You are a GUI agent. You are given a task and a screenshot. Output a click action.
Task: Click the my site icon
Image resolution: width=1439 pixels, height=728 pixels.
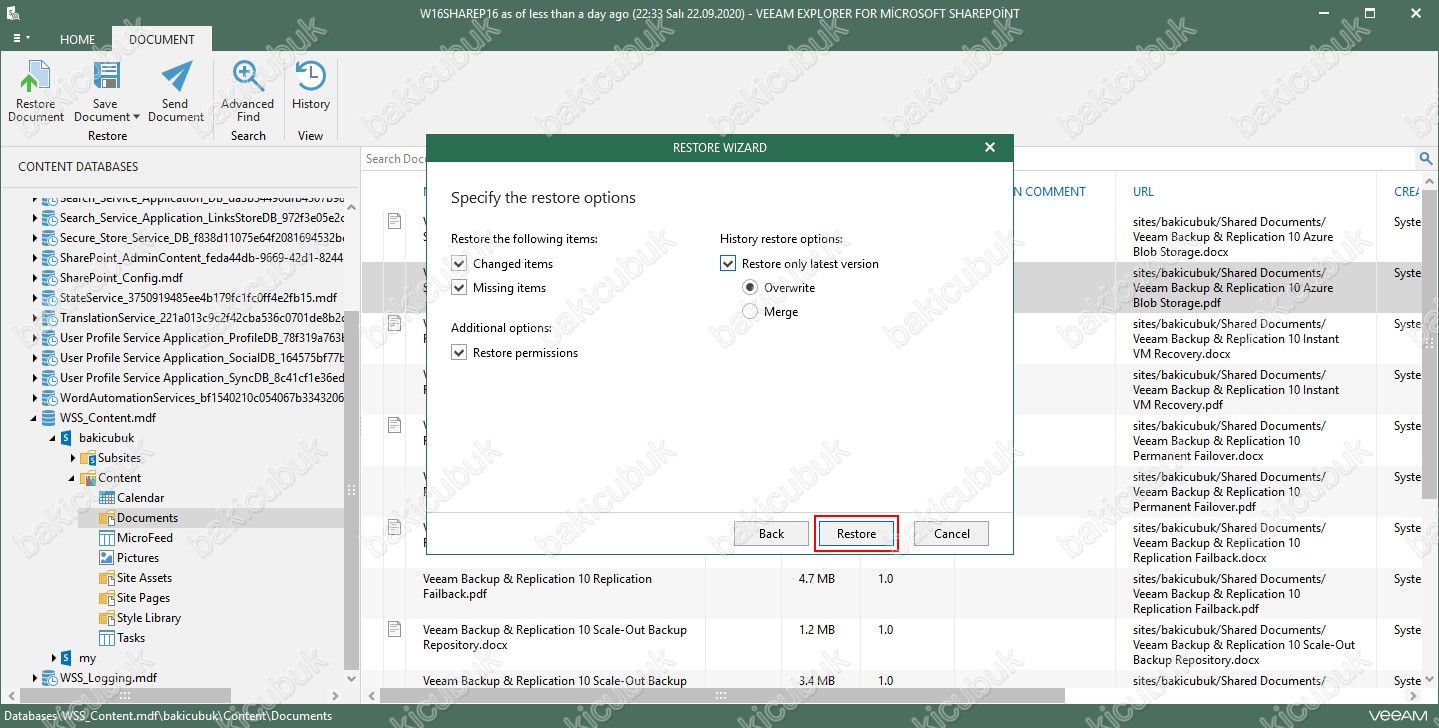pyautogui.click(x=67, y=658)
